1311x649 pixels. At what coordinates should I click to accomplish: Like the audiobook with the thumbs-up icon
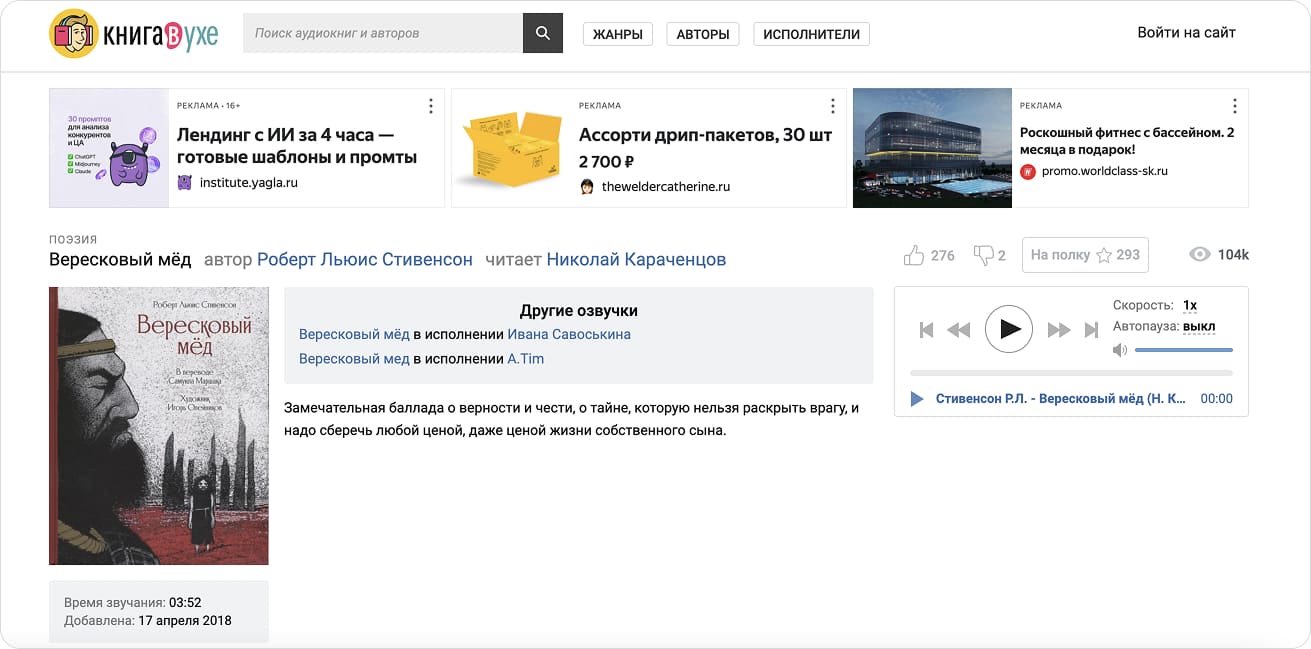pyautogui.click(x=915, y=255)
